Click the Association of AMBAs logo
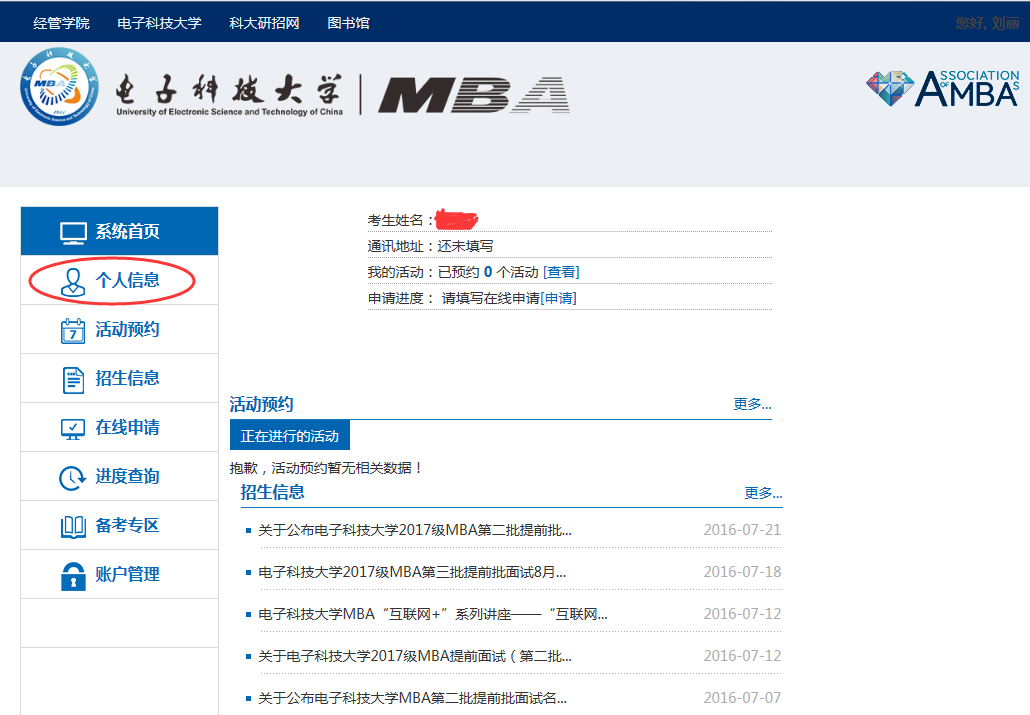Screen dimensions: 1030x715 [943, 89]
